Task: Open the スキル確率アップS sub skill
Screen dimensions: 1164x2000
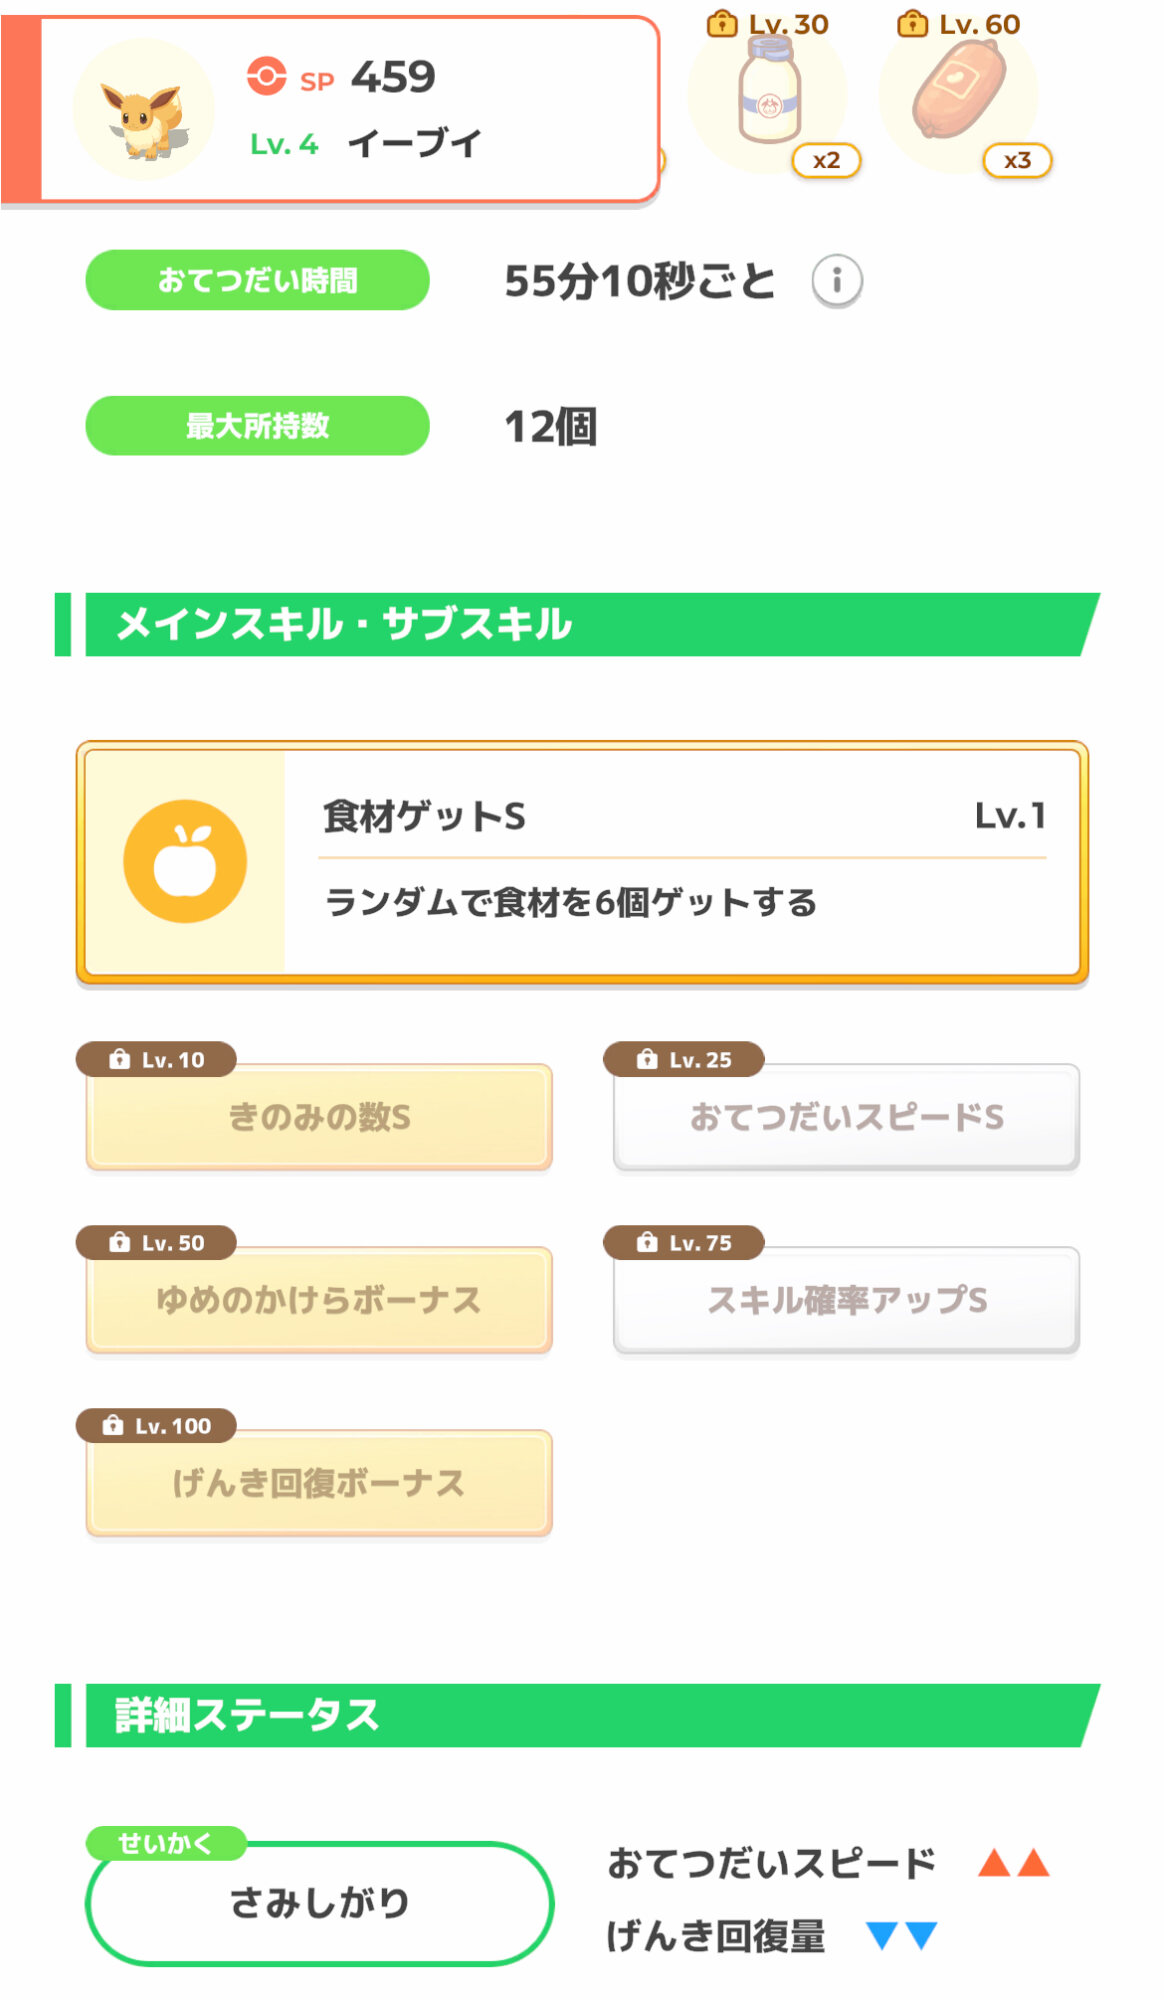Action: pyautogui.click(x=846, y=1301)
